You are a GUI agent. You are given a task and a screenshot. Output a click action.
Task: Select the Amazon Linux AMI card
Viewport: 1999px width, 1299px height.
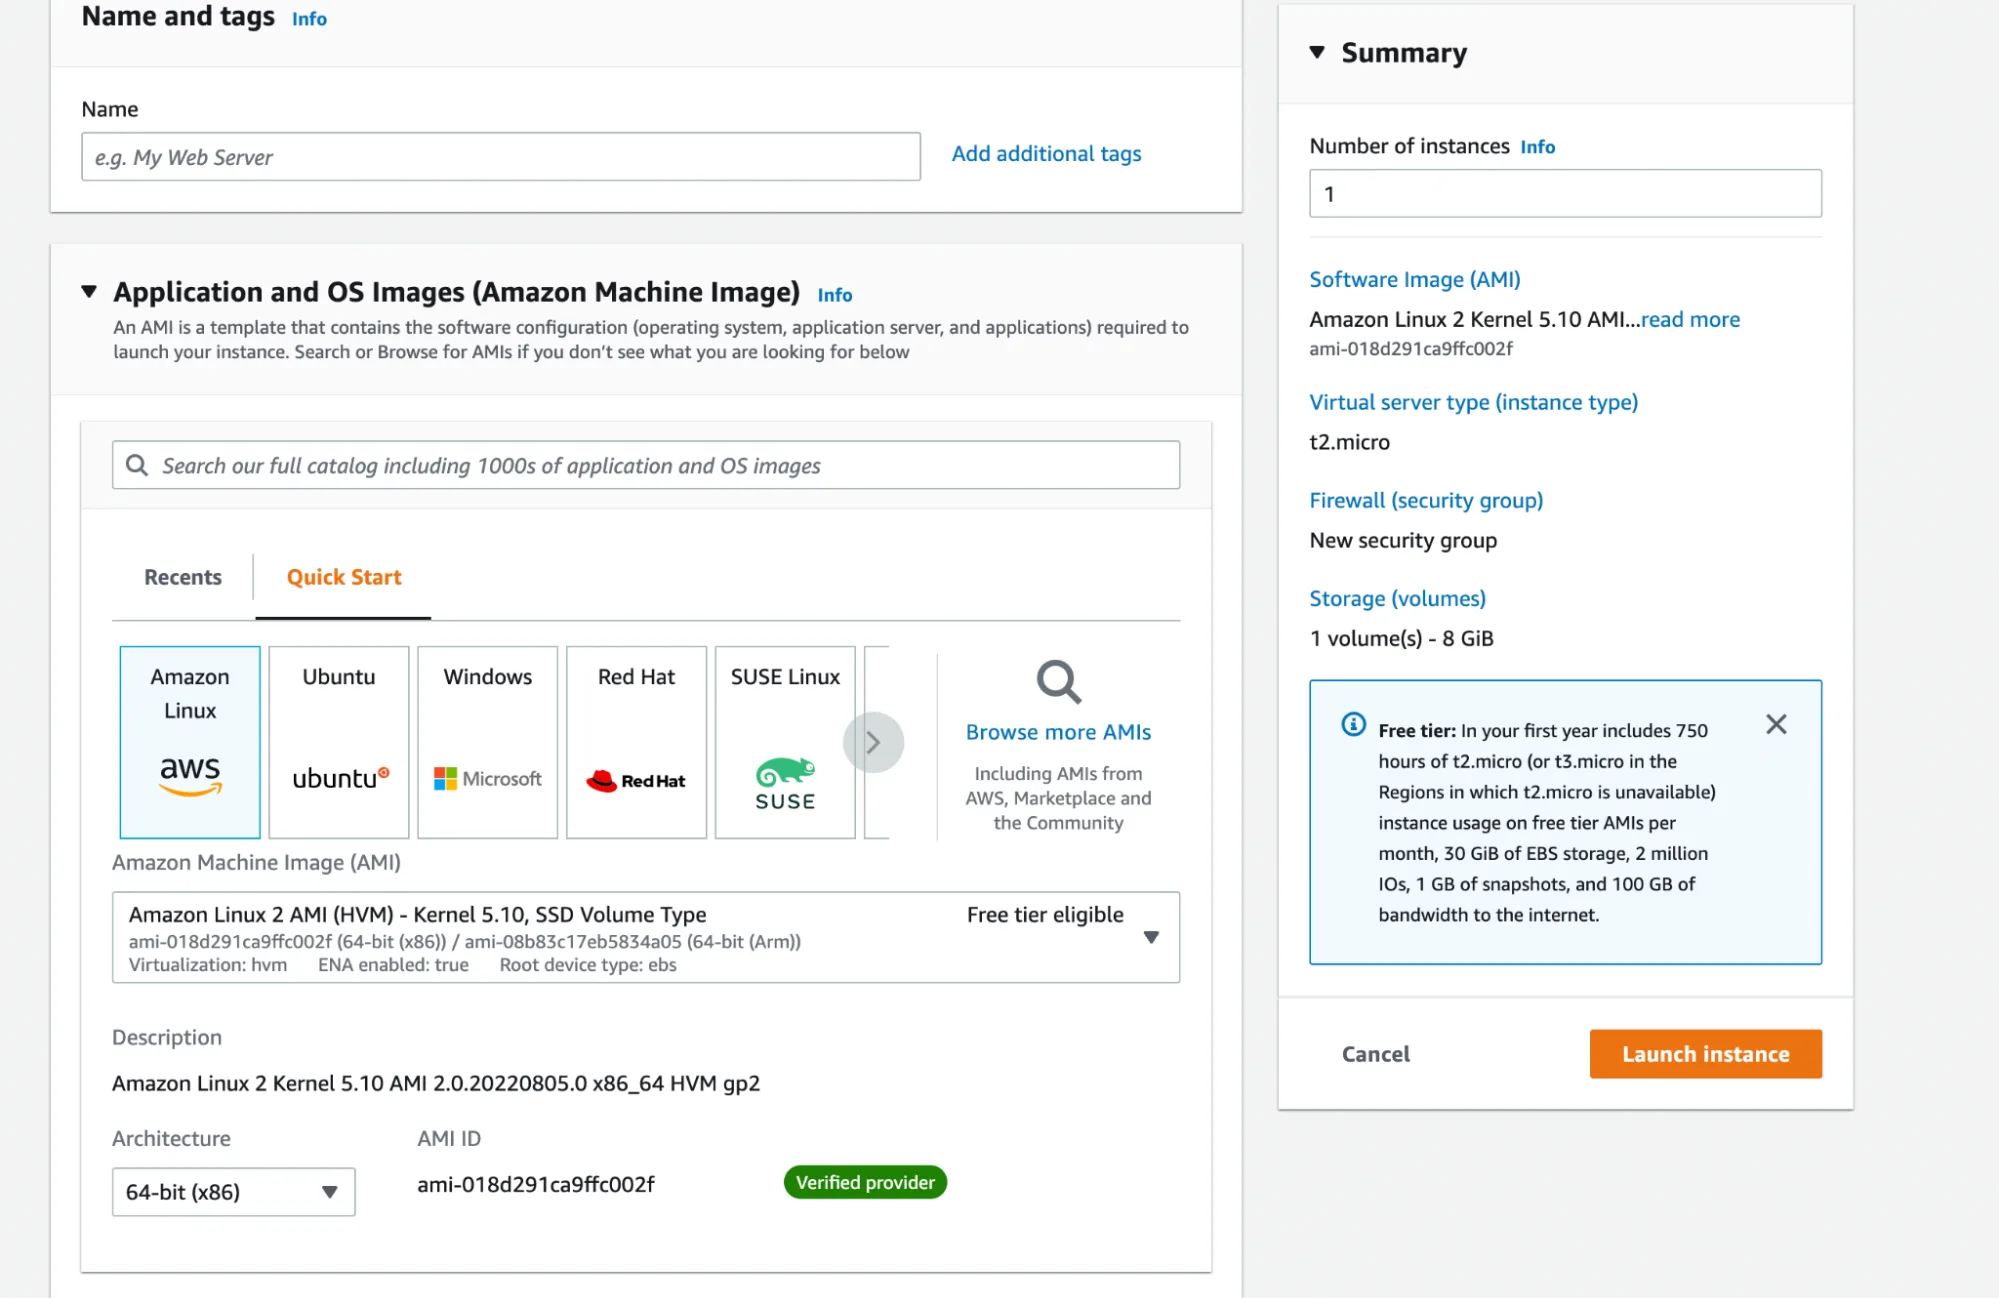pyautogui.click(x=190, y=742)
